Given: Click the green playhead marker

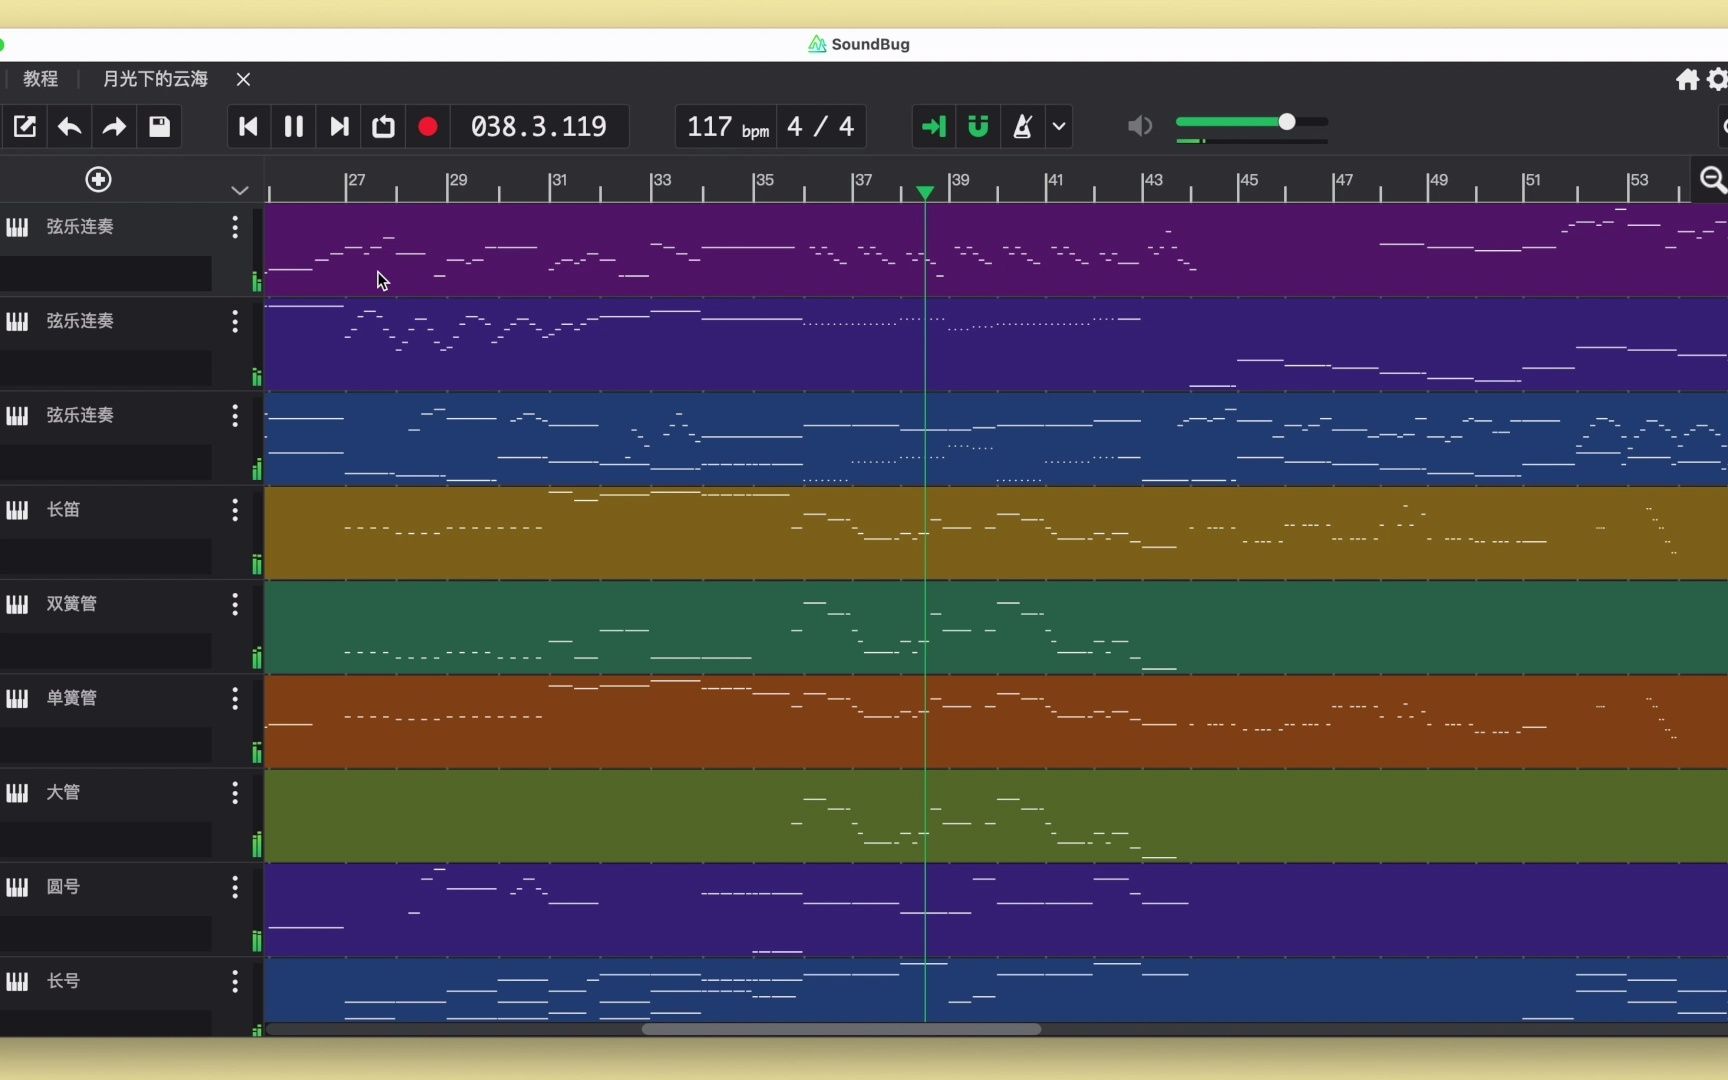Looking at the screenshot, I should (x=925, y=192).
